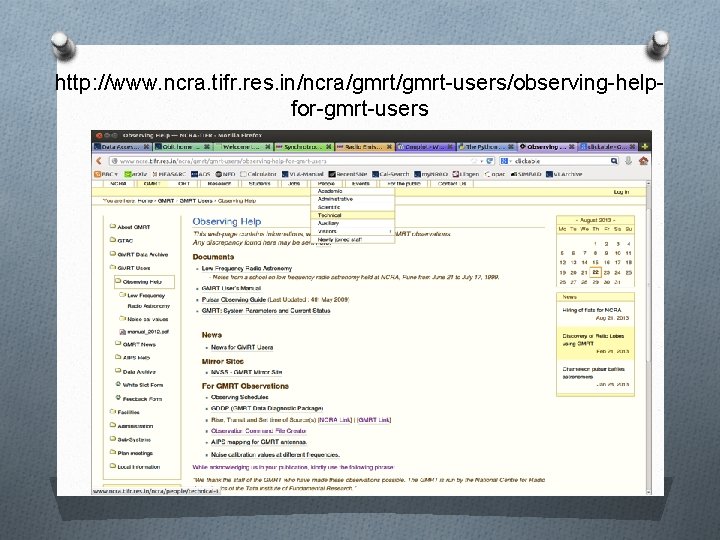Viewport: 720px width, 540px height.
Task: Open Pulsar Observing Guide link
Action: coord(234,299)
